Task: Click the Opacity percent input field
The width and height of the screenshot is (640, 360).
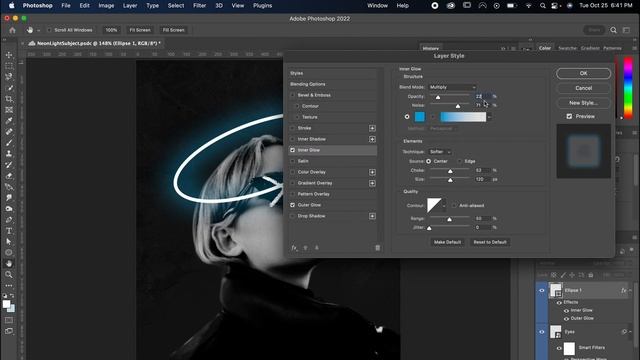Action: 482,96
